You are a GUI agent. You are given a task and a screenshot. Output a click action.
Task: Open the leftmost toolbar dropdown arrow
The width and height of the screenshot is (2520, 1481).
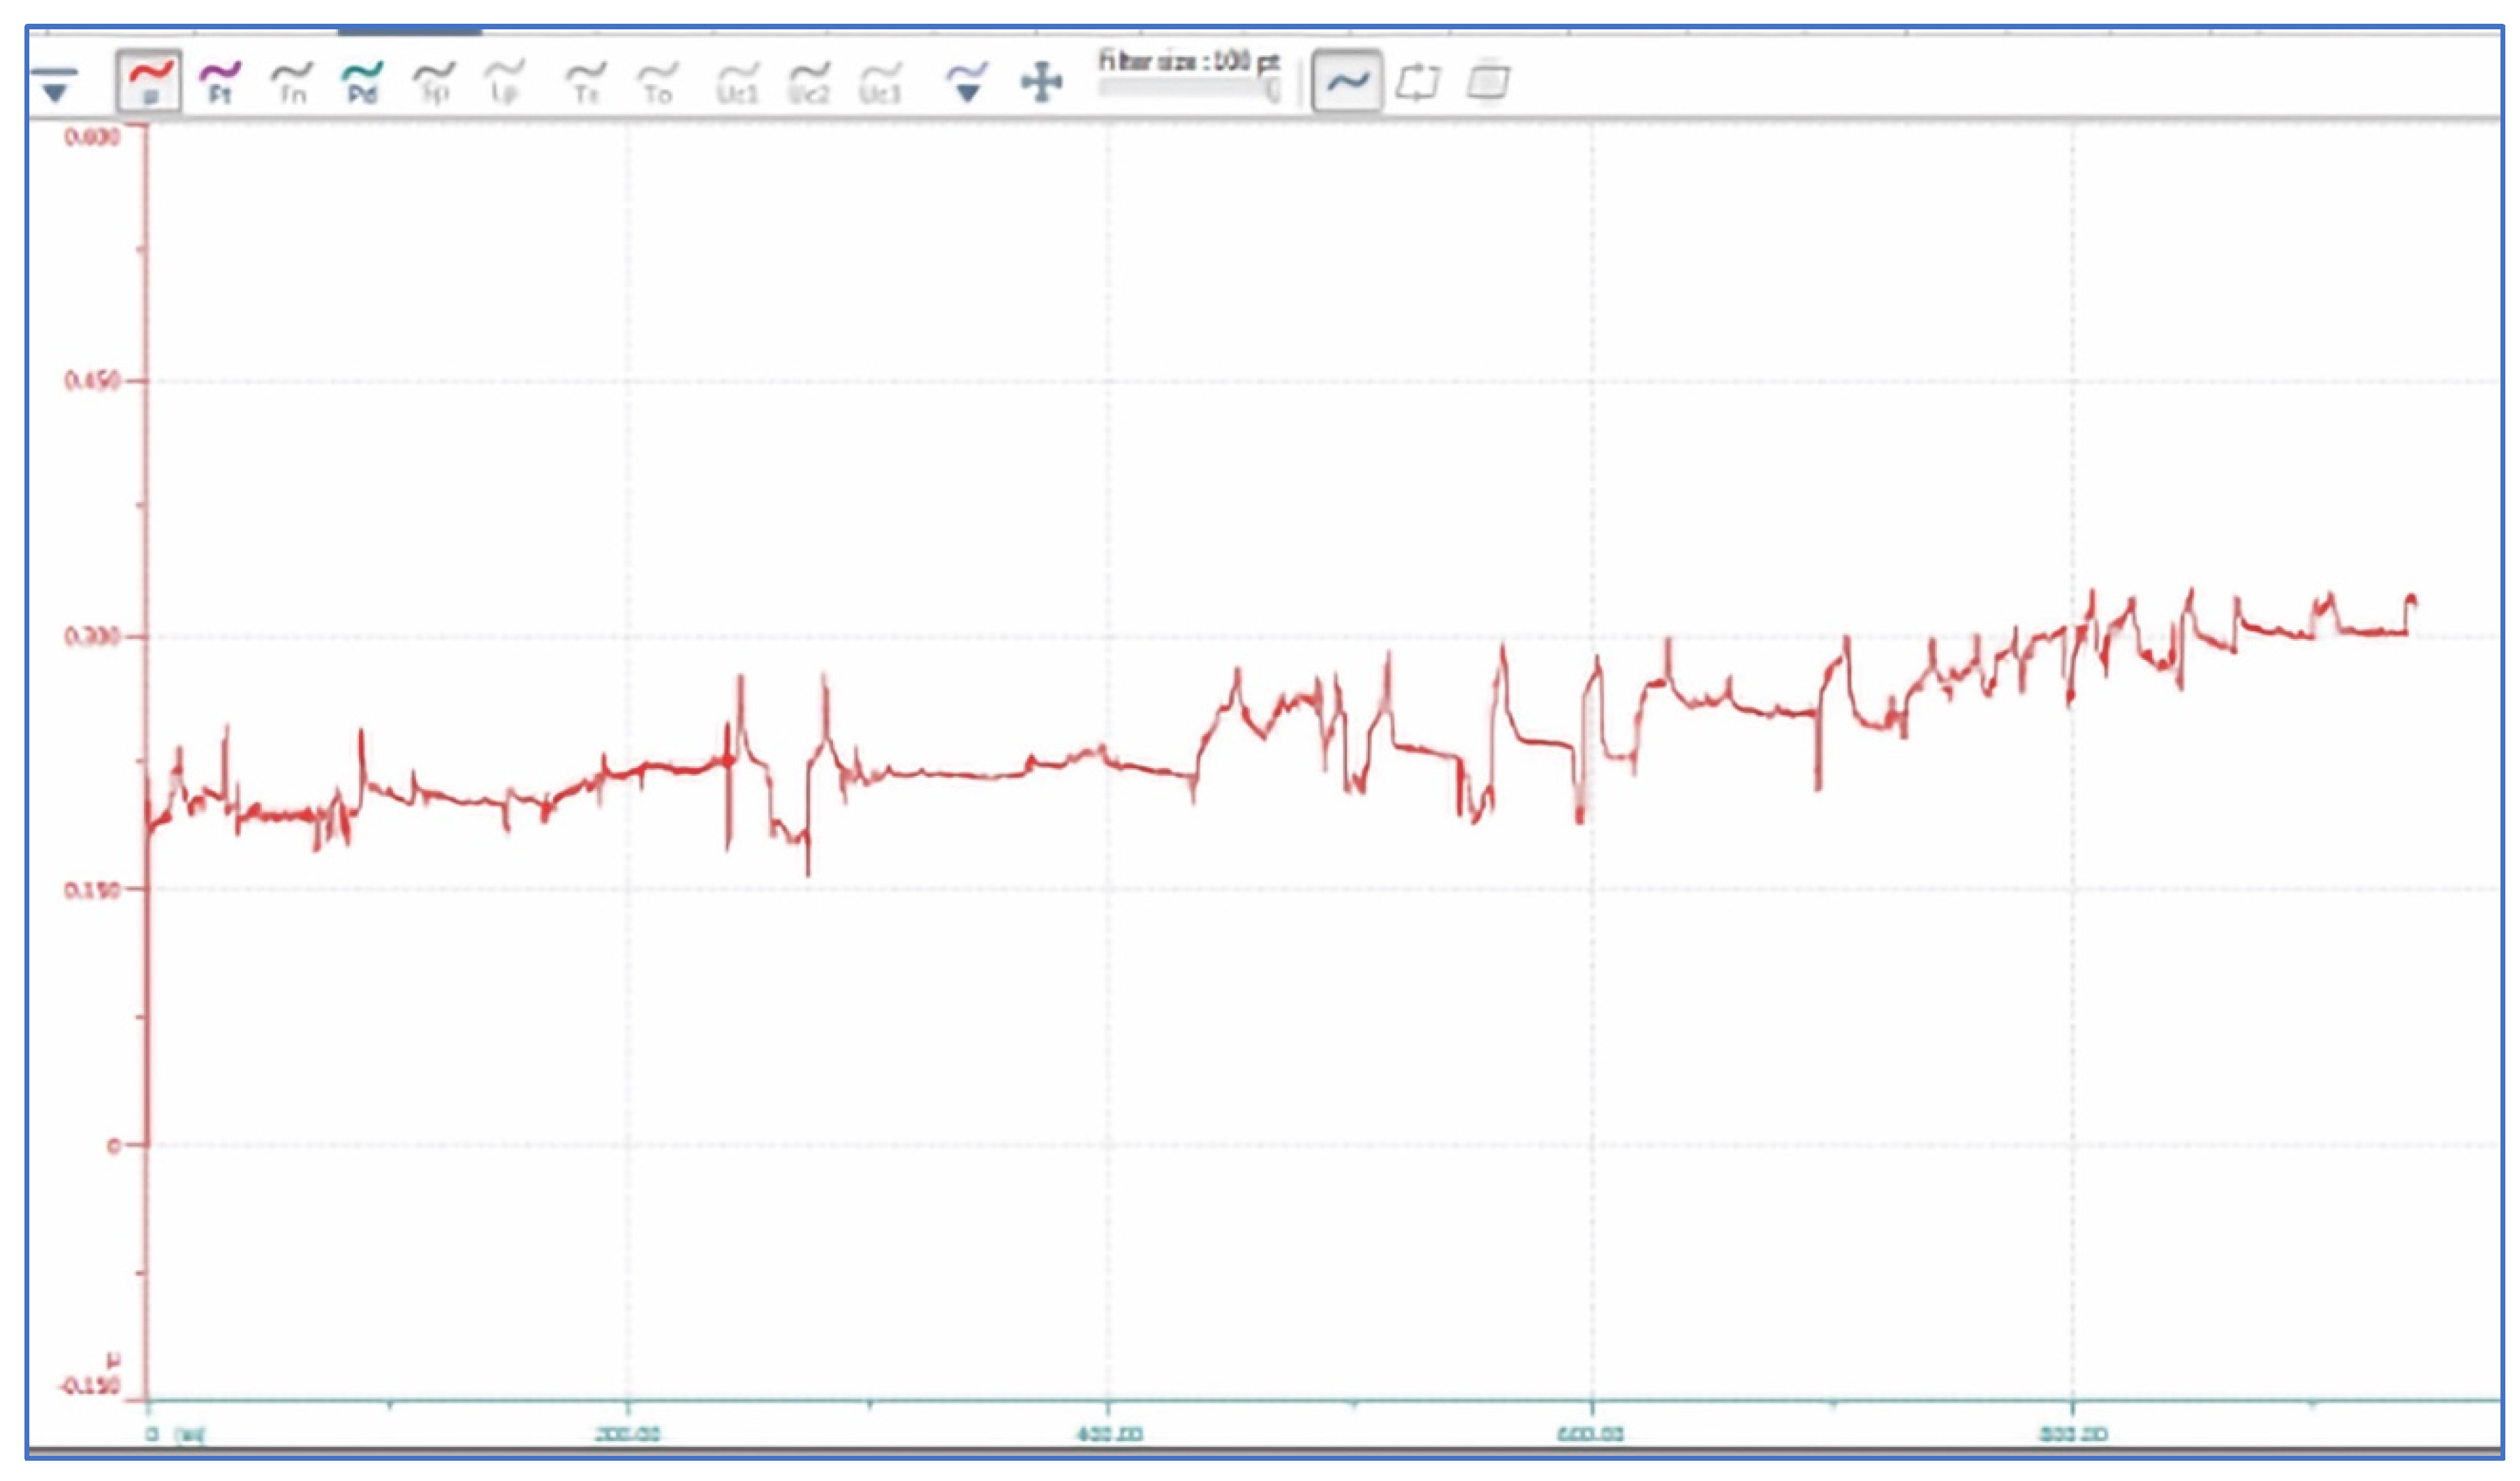(x=55, y=84)
